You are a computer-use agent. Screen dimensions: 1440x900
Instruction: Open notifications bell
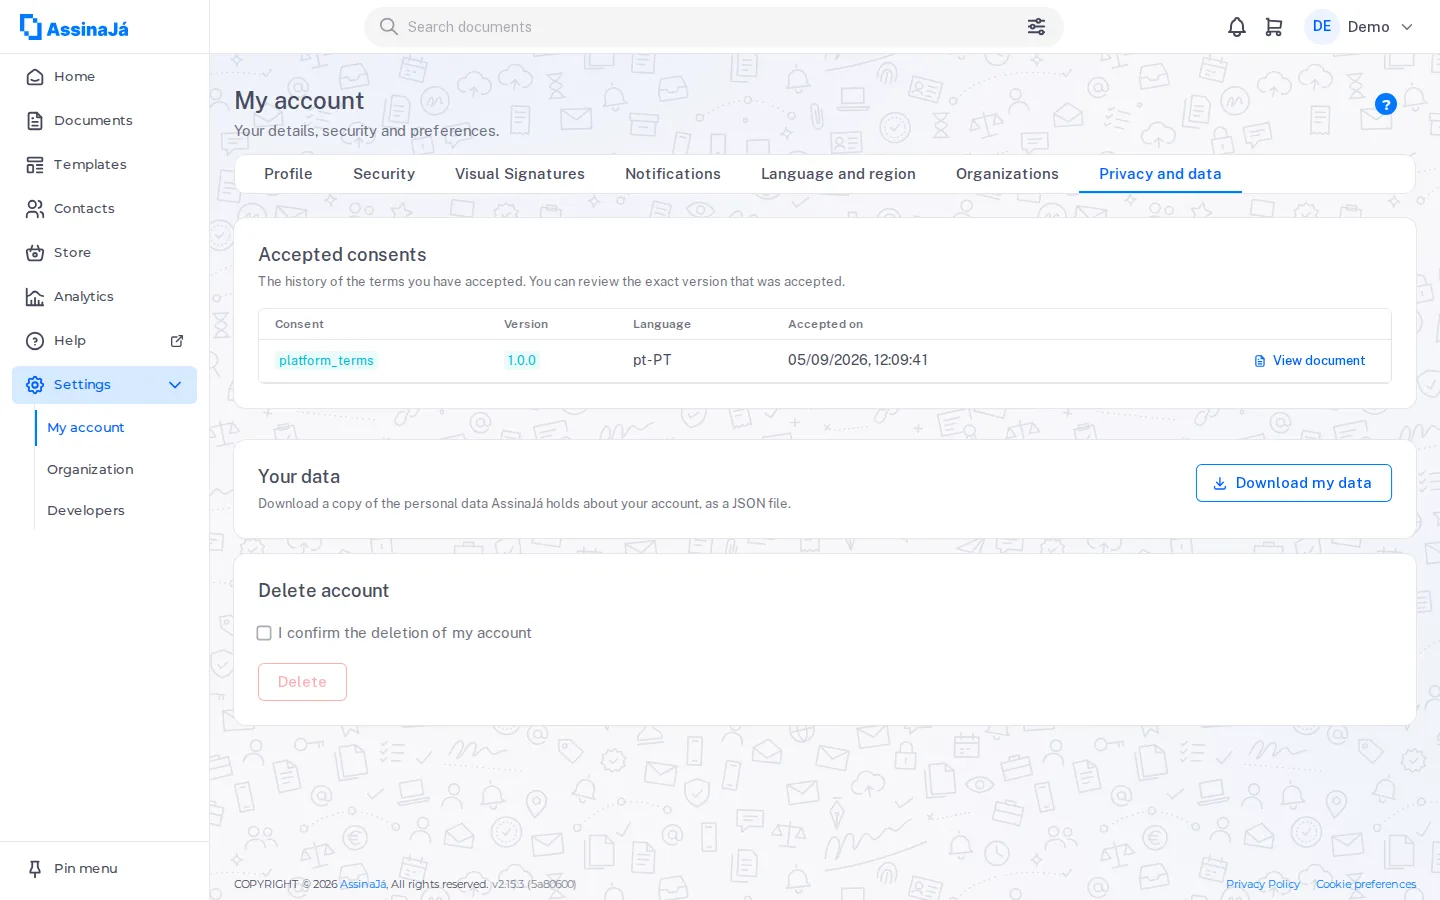(x=1237, y=27)
